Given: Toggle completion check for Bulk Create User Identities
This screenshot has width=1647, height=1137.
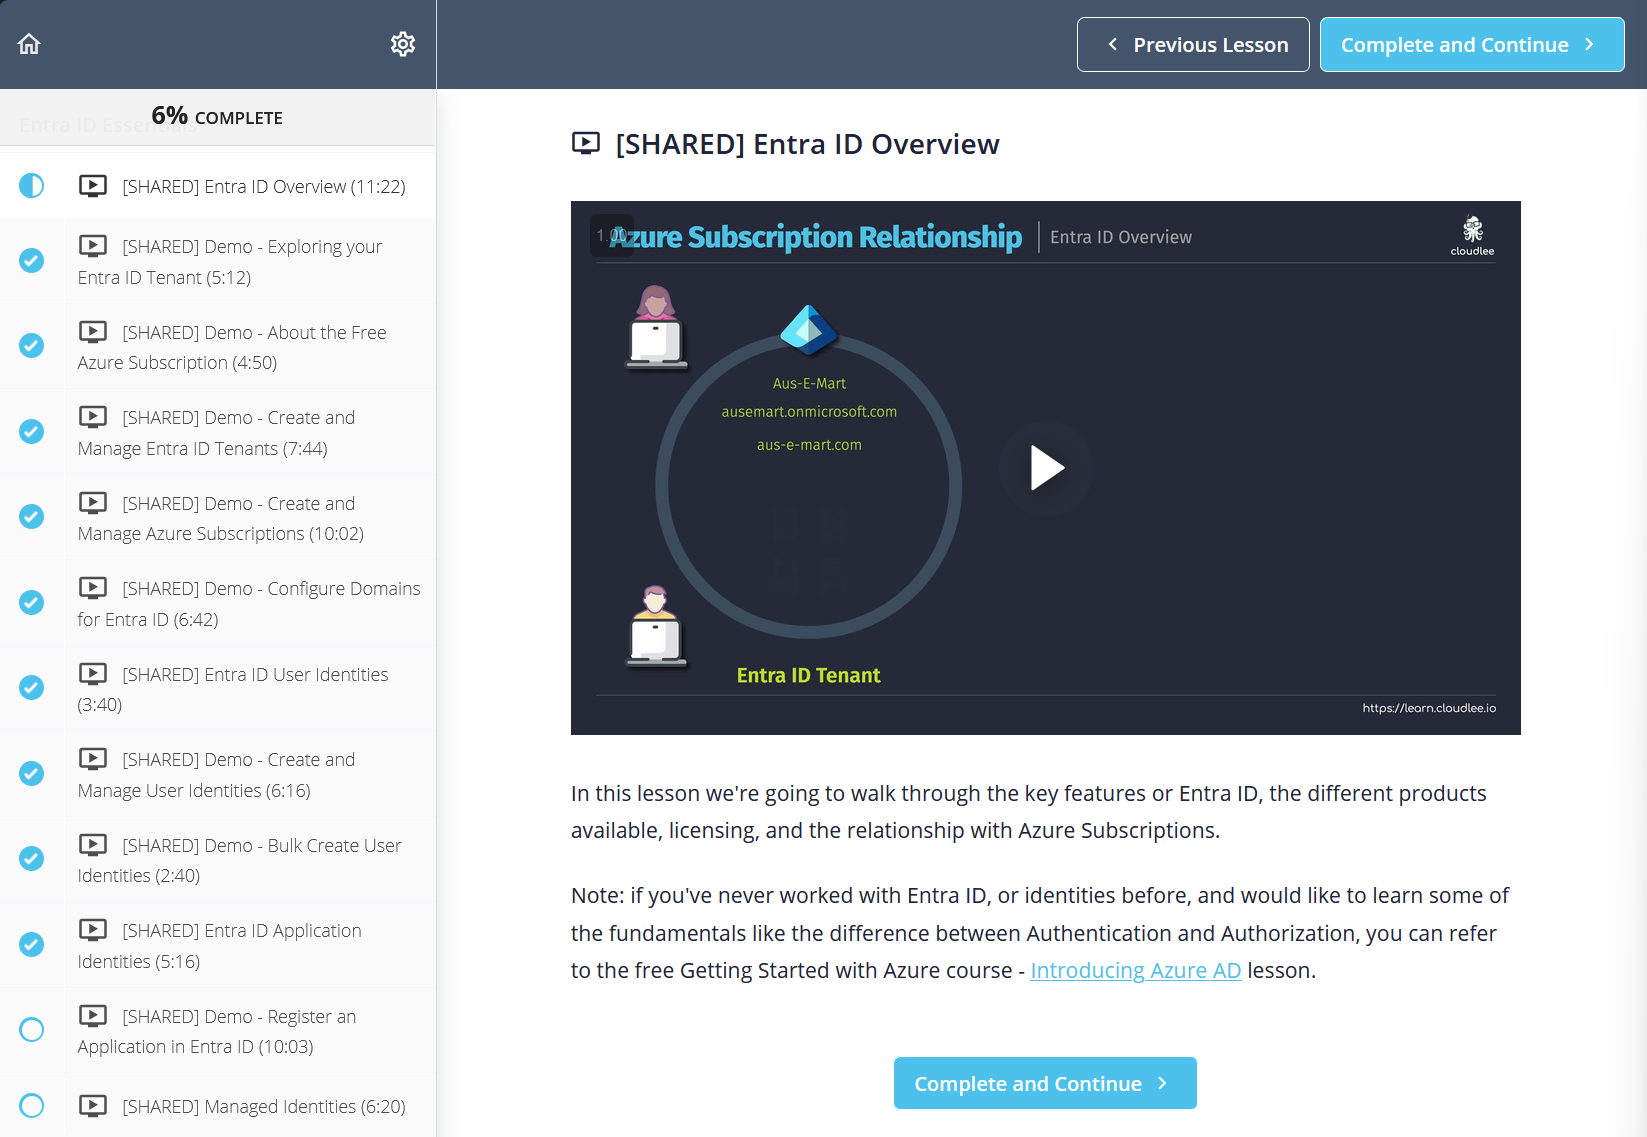Looking at the screenshot, I should click(32, 859).
